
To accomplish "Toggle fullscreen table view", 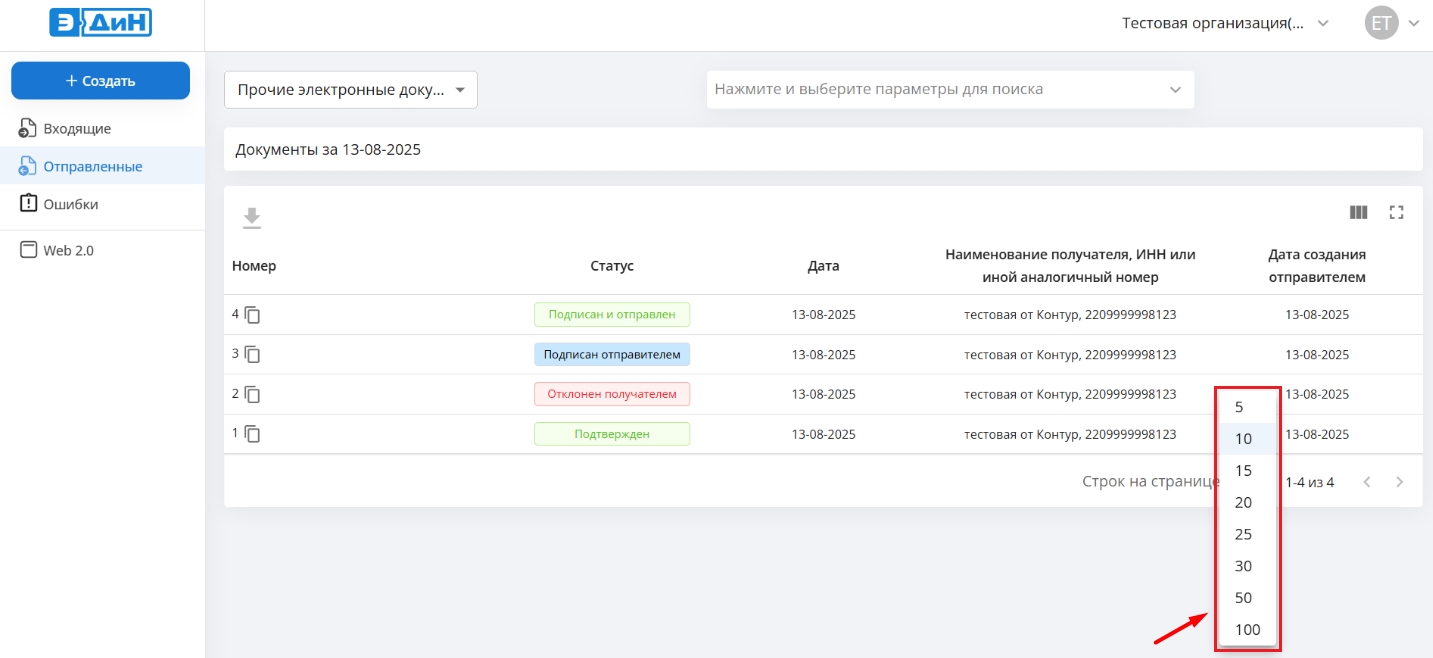I will click(x=1397, y=212).
